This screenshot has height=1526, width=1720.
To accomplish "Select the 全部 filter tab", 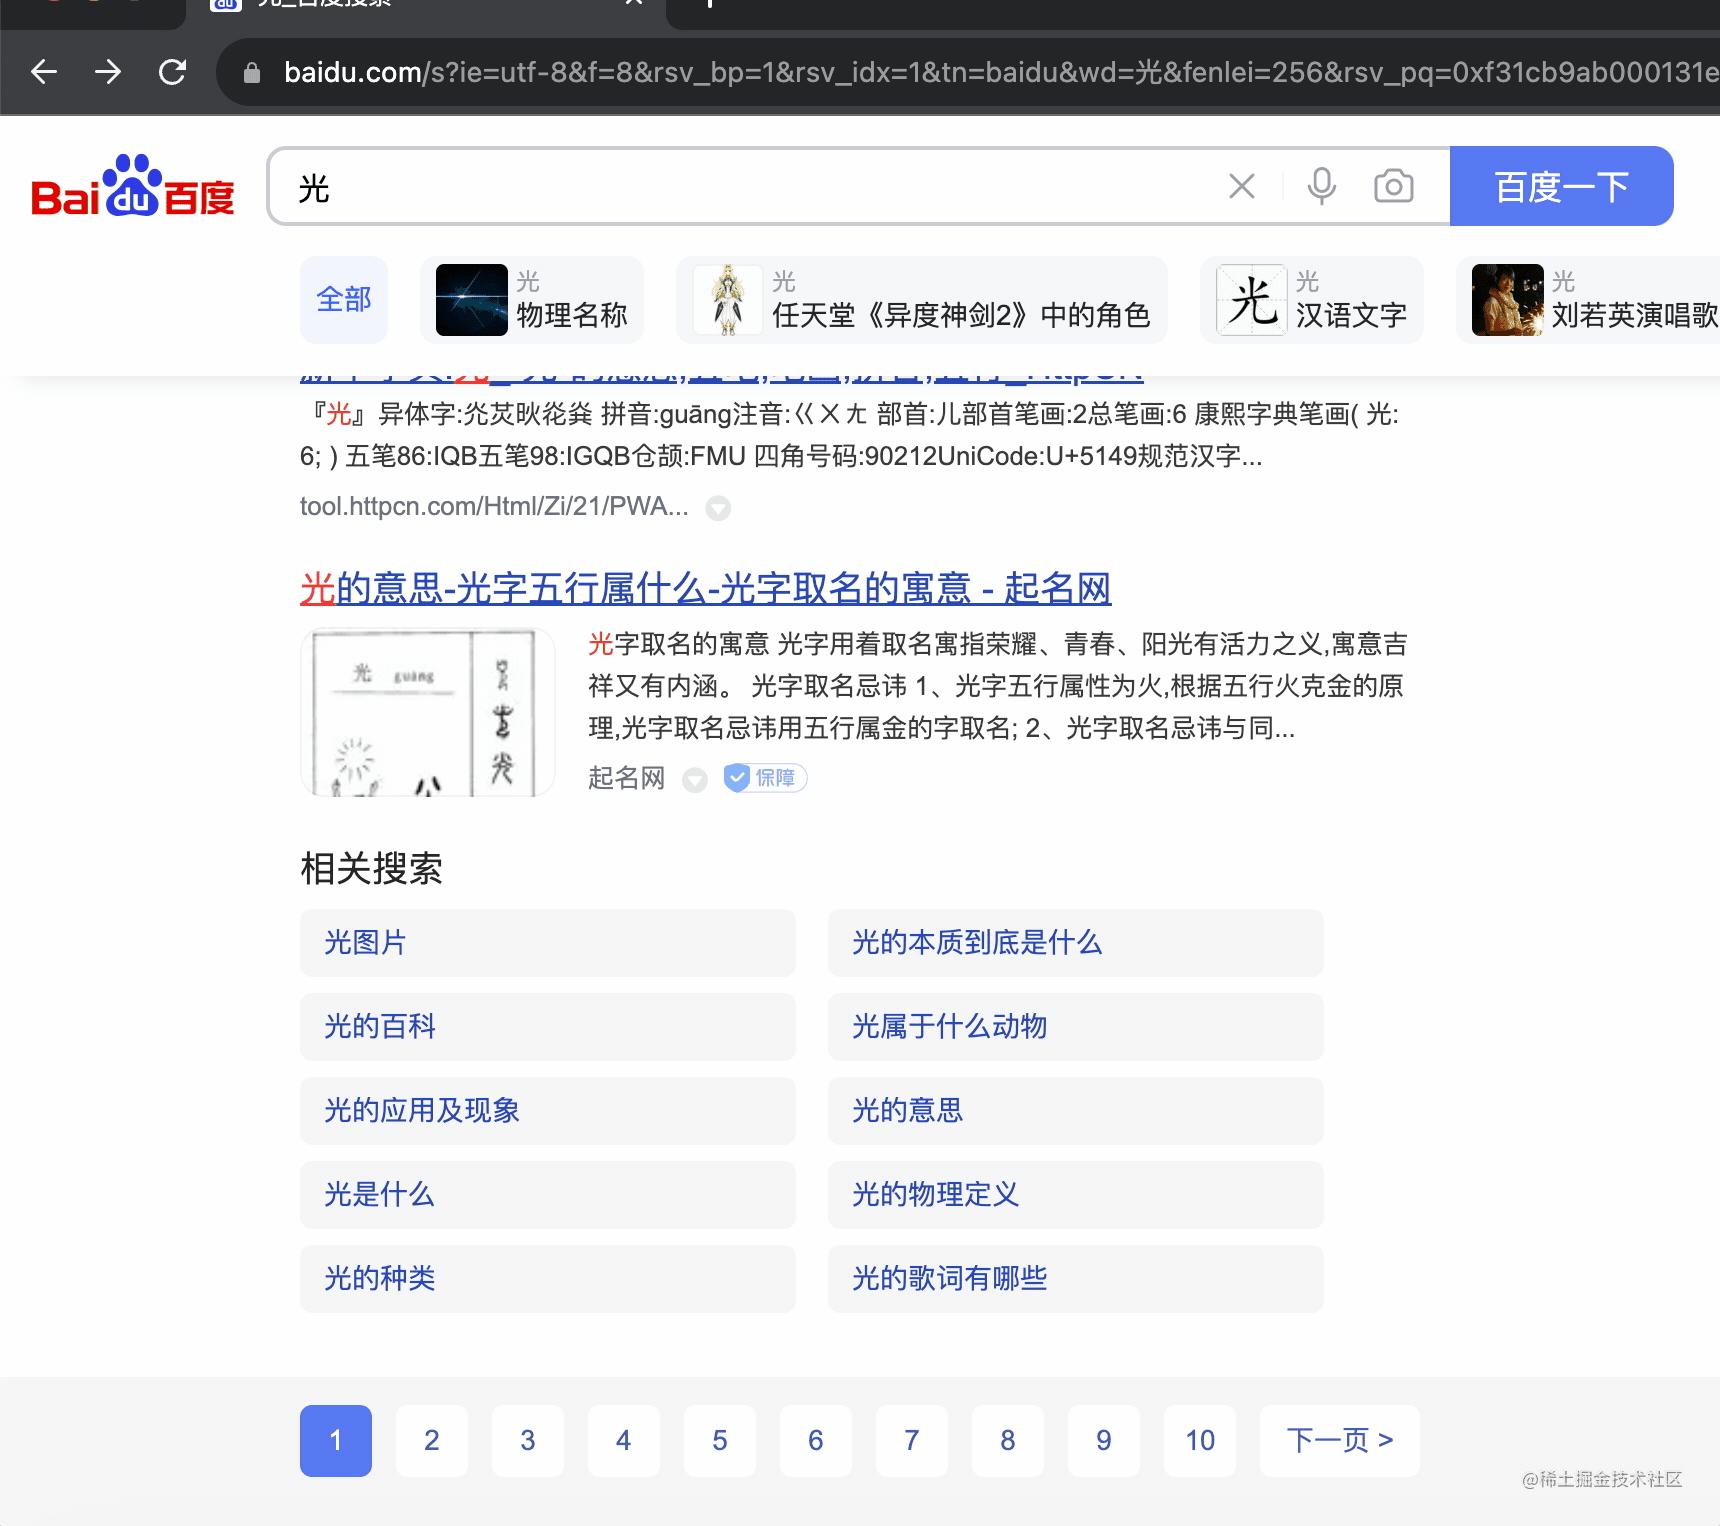I will (343, 299).
